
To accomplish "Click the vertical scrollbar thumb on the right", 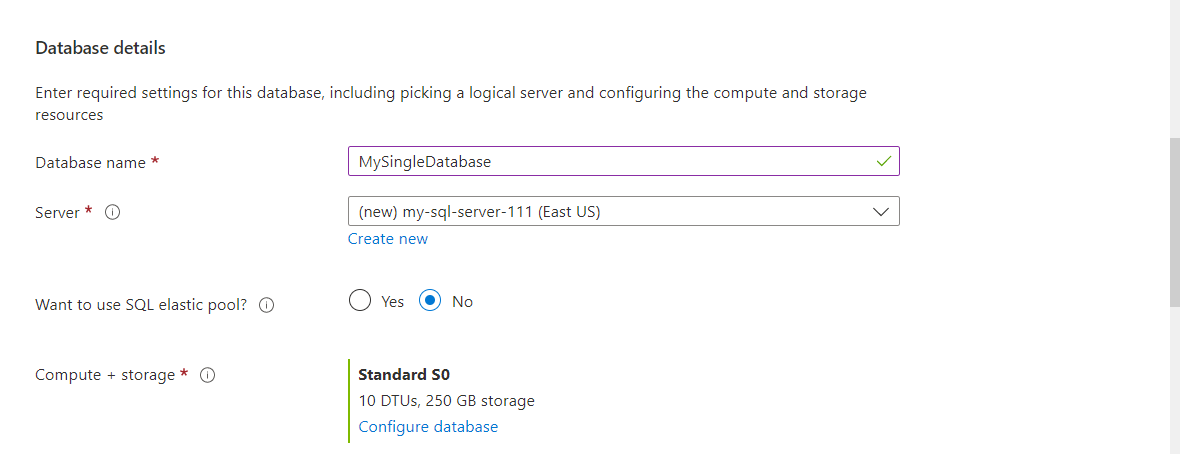I will pos(1175,222).
